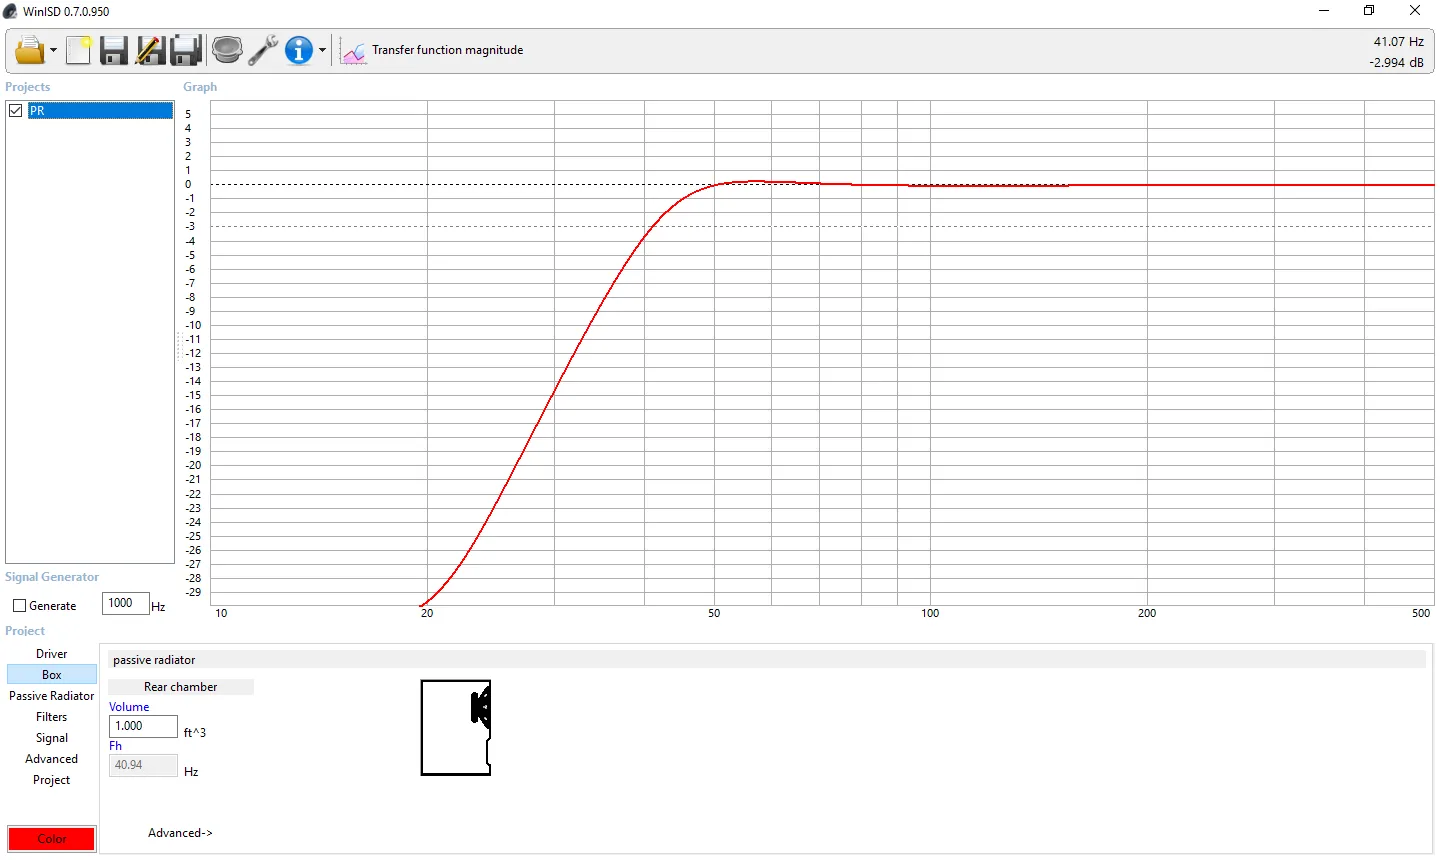
Task: Switch to the Driver tab
Action: coord(52,654)
